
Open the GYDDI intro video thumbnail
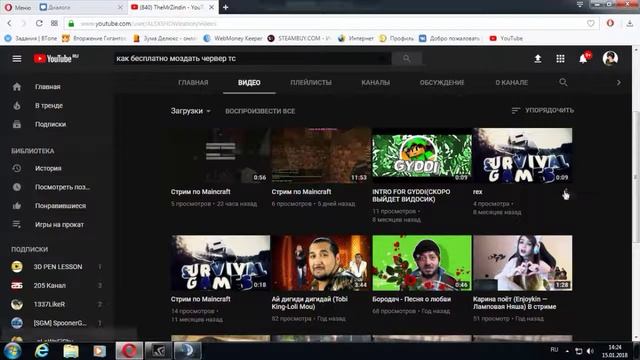[x=422, y=156]
